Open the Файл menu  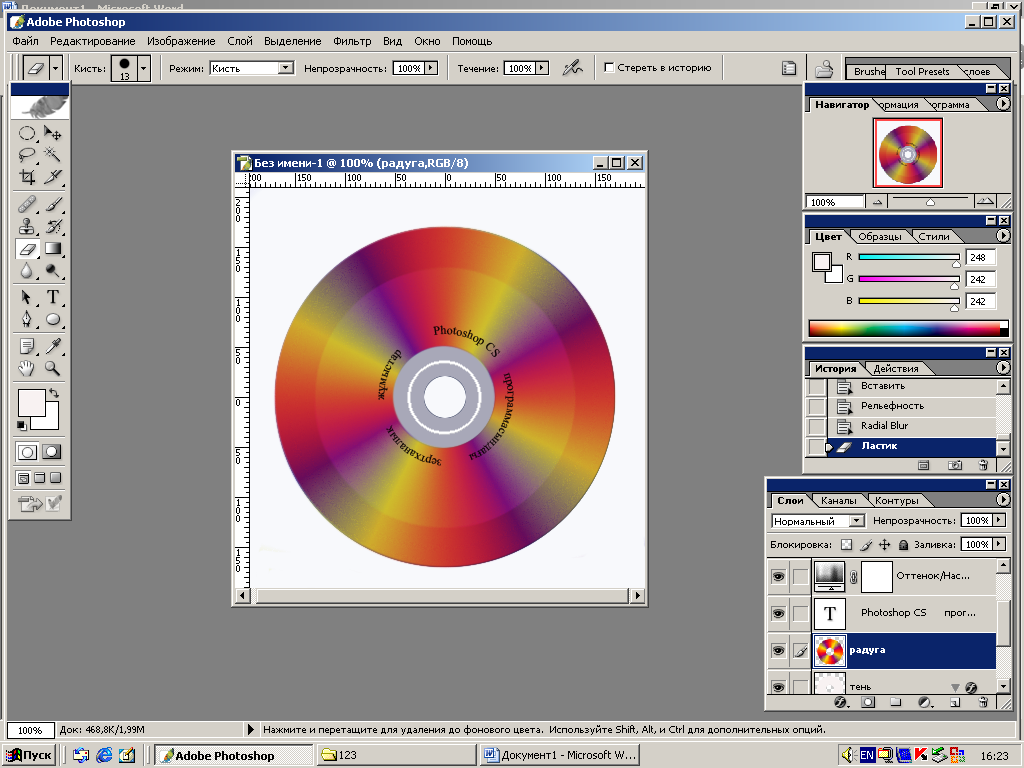click(25, 41)
